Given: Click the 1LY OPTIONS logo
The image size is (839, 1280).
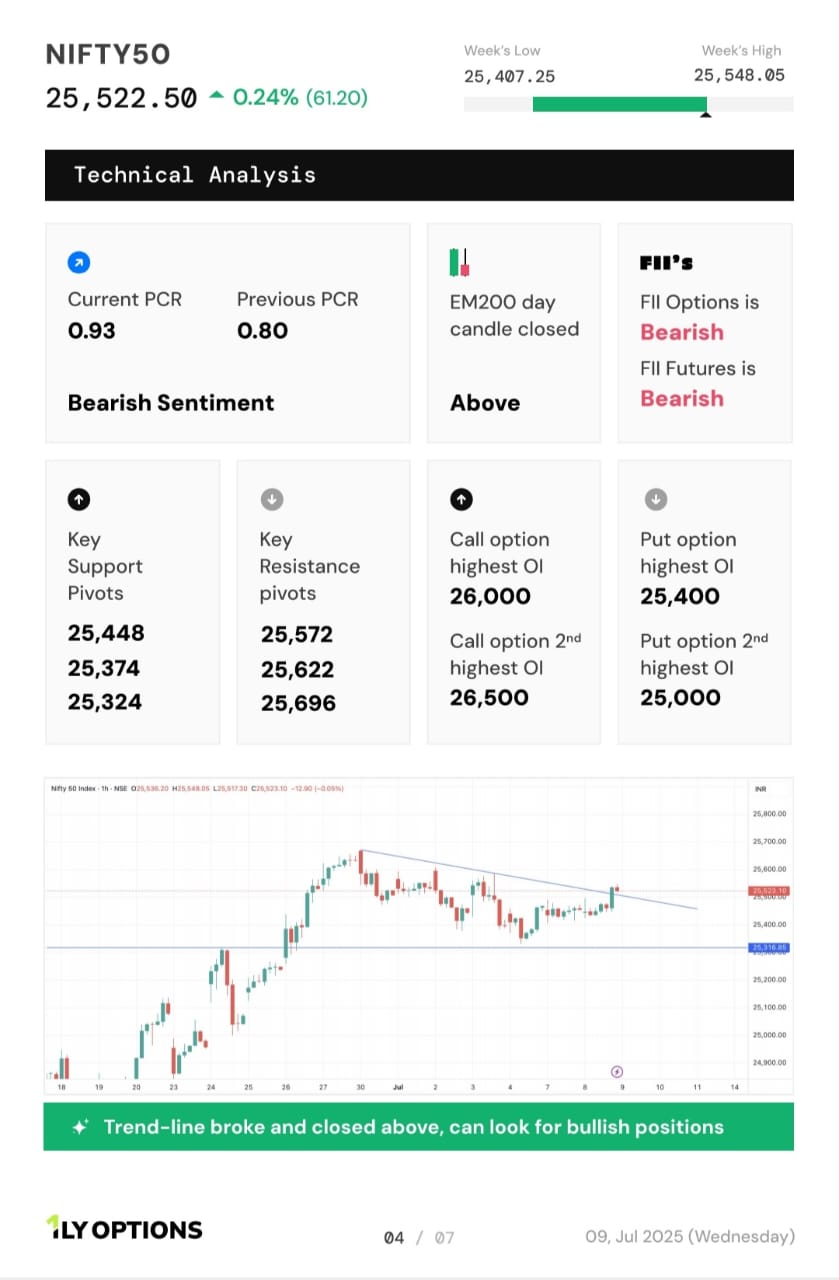Looking at the screenshot, I should click(x=124, y=1229).
